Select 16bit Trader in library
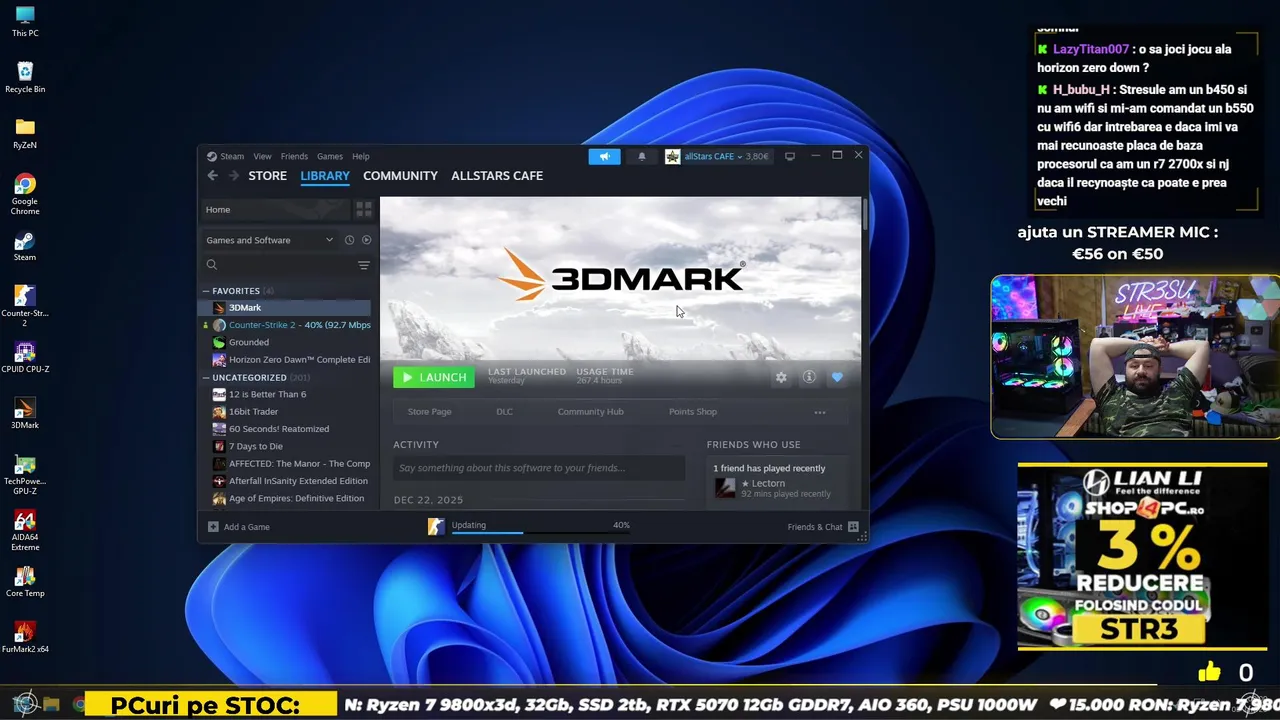The height and width of the screenshot is (720, 1280). point(286,412)
